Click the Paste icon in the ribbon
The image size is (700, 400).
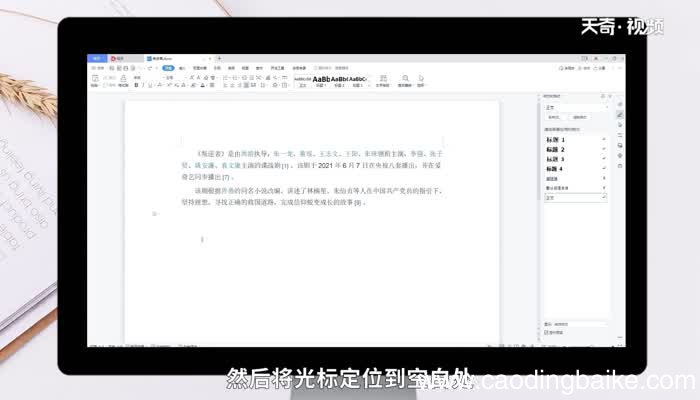pyautogui.click(x=95, y=78)
